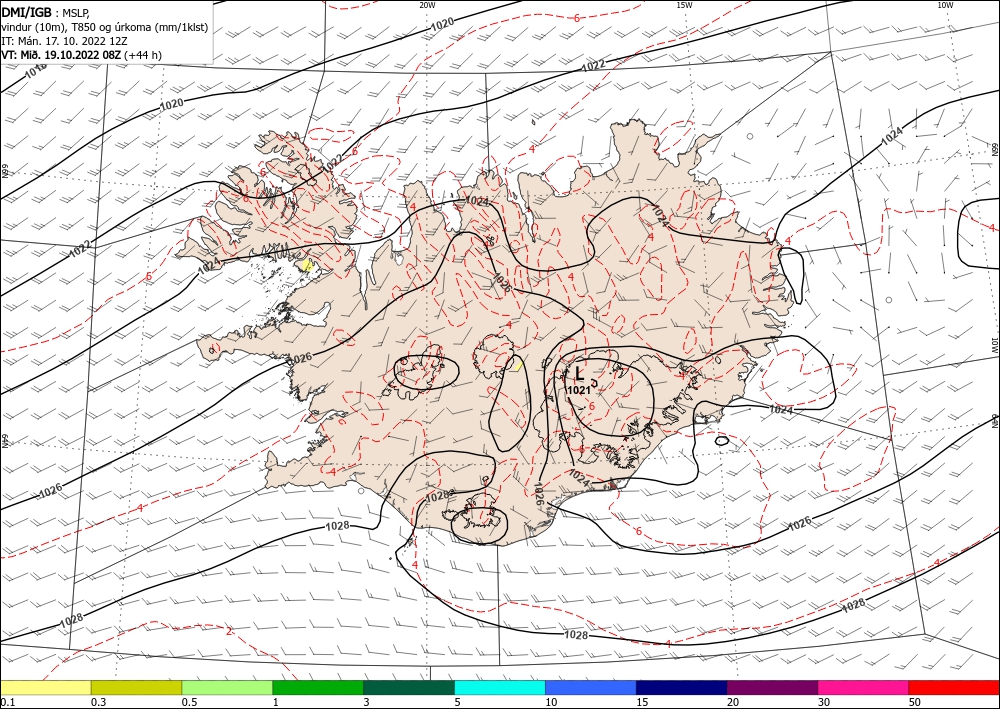Click the 'DMI/IGB : MSLP,' title text

click(x=47, y=11)
